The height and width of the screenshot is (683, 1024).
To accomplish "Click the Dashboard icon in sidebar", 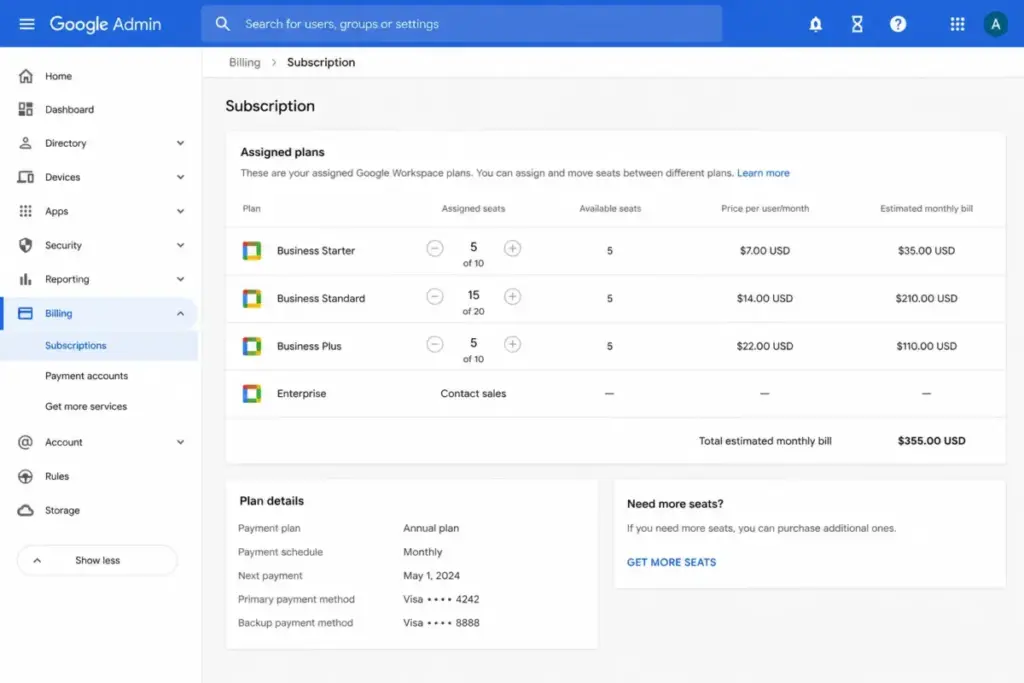I will [x=25, y=109].
